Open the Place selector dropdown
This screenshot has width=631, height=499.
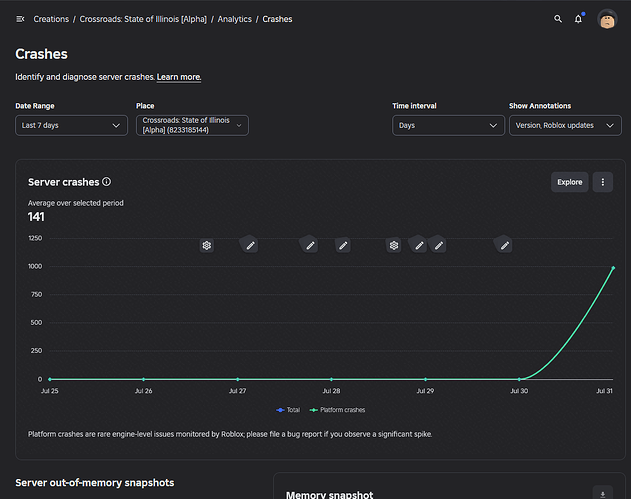click(192, 126)
